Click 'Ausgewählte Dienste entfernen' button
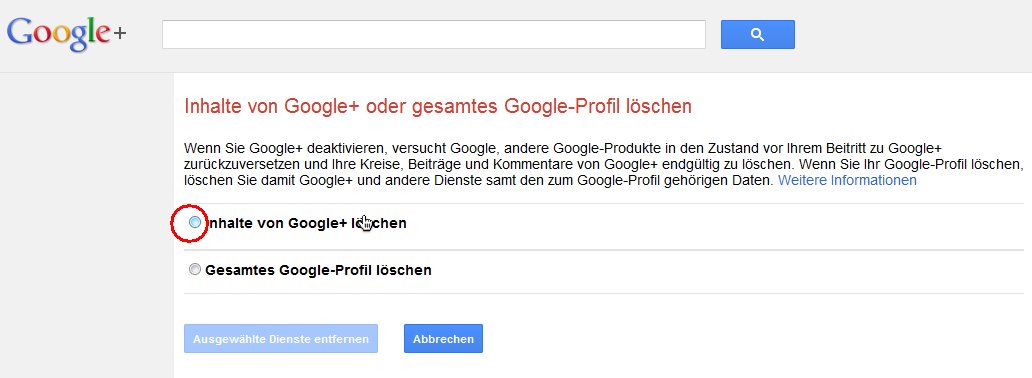The height and width of the screenshot is (378, 1032). [x=281, y=338]
